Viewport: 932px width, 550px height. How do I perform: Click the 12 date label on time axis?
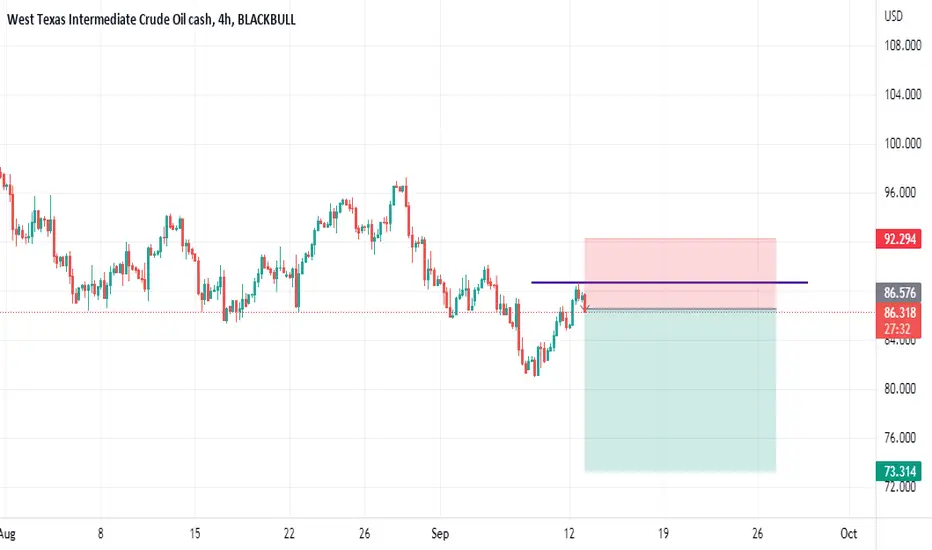tap(569, 533)
